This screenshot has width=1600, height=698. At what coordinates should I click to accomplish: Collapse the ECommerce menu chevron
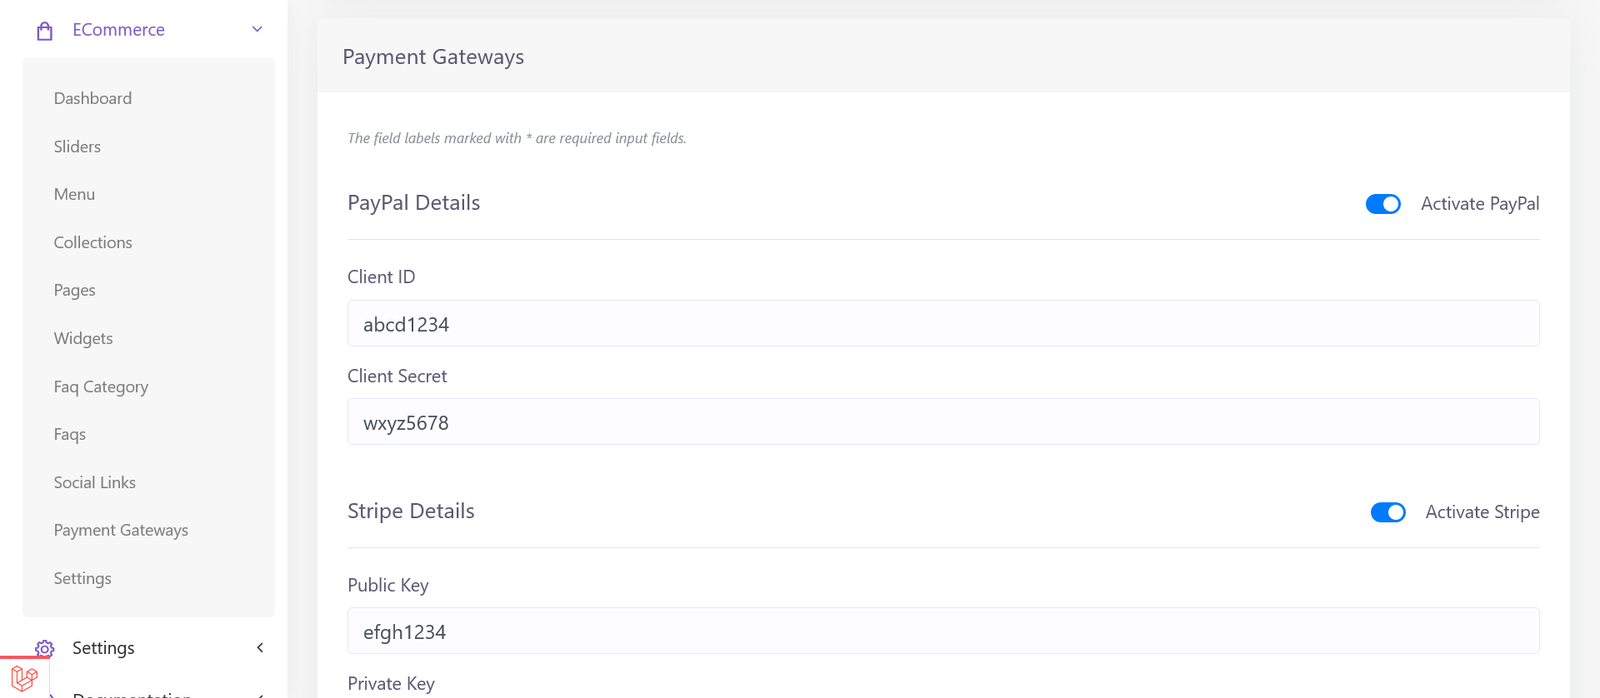pos(257,30)
